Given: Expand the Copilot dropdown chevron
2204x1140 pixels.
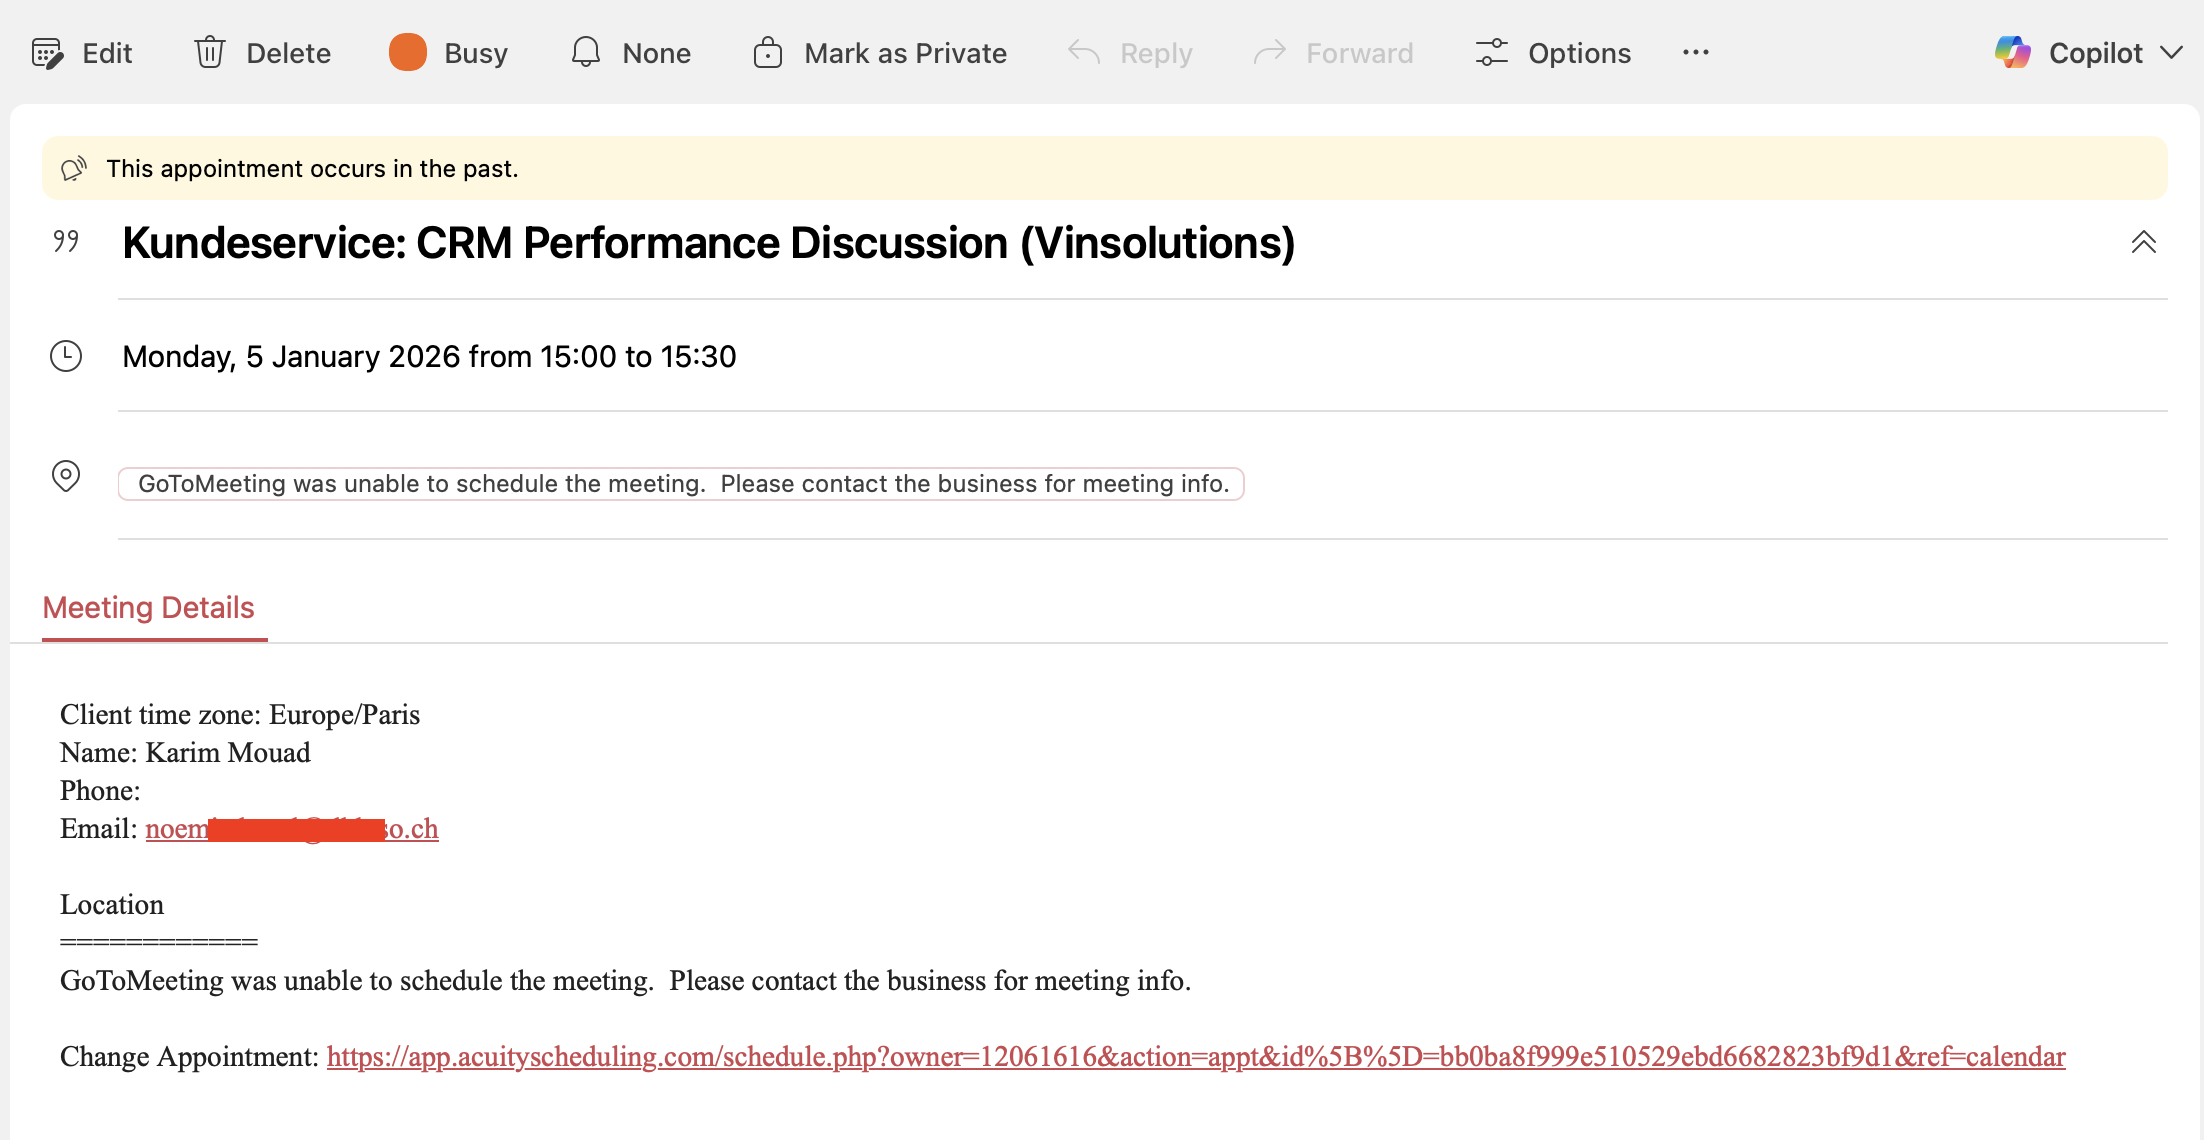Looking at the screenshot, I should (x=2171, y=53).
